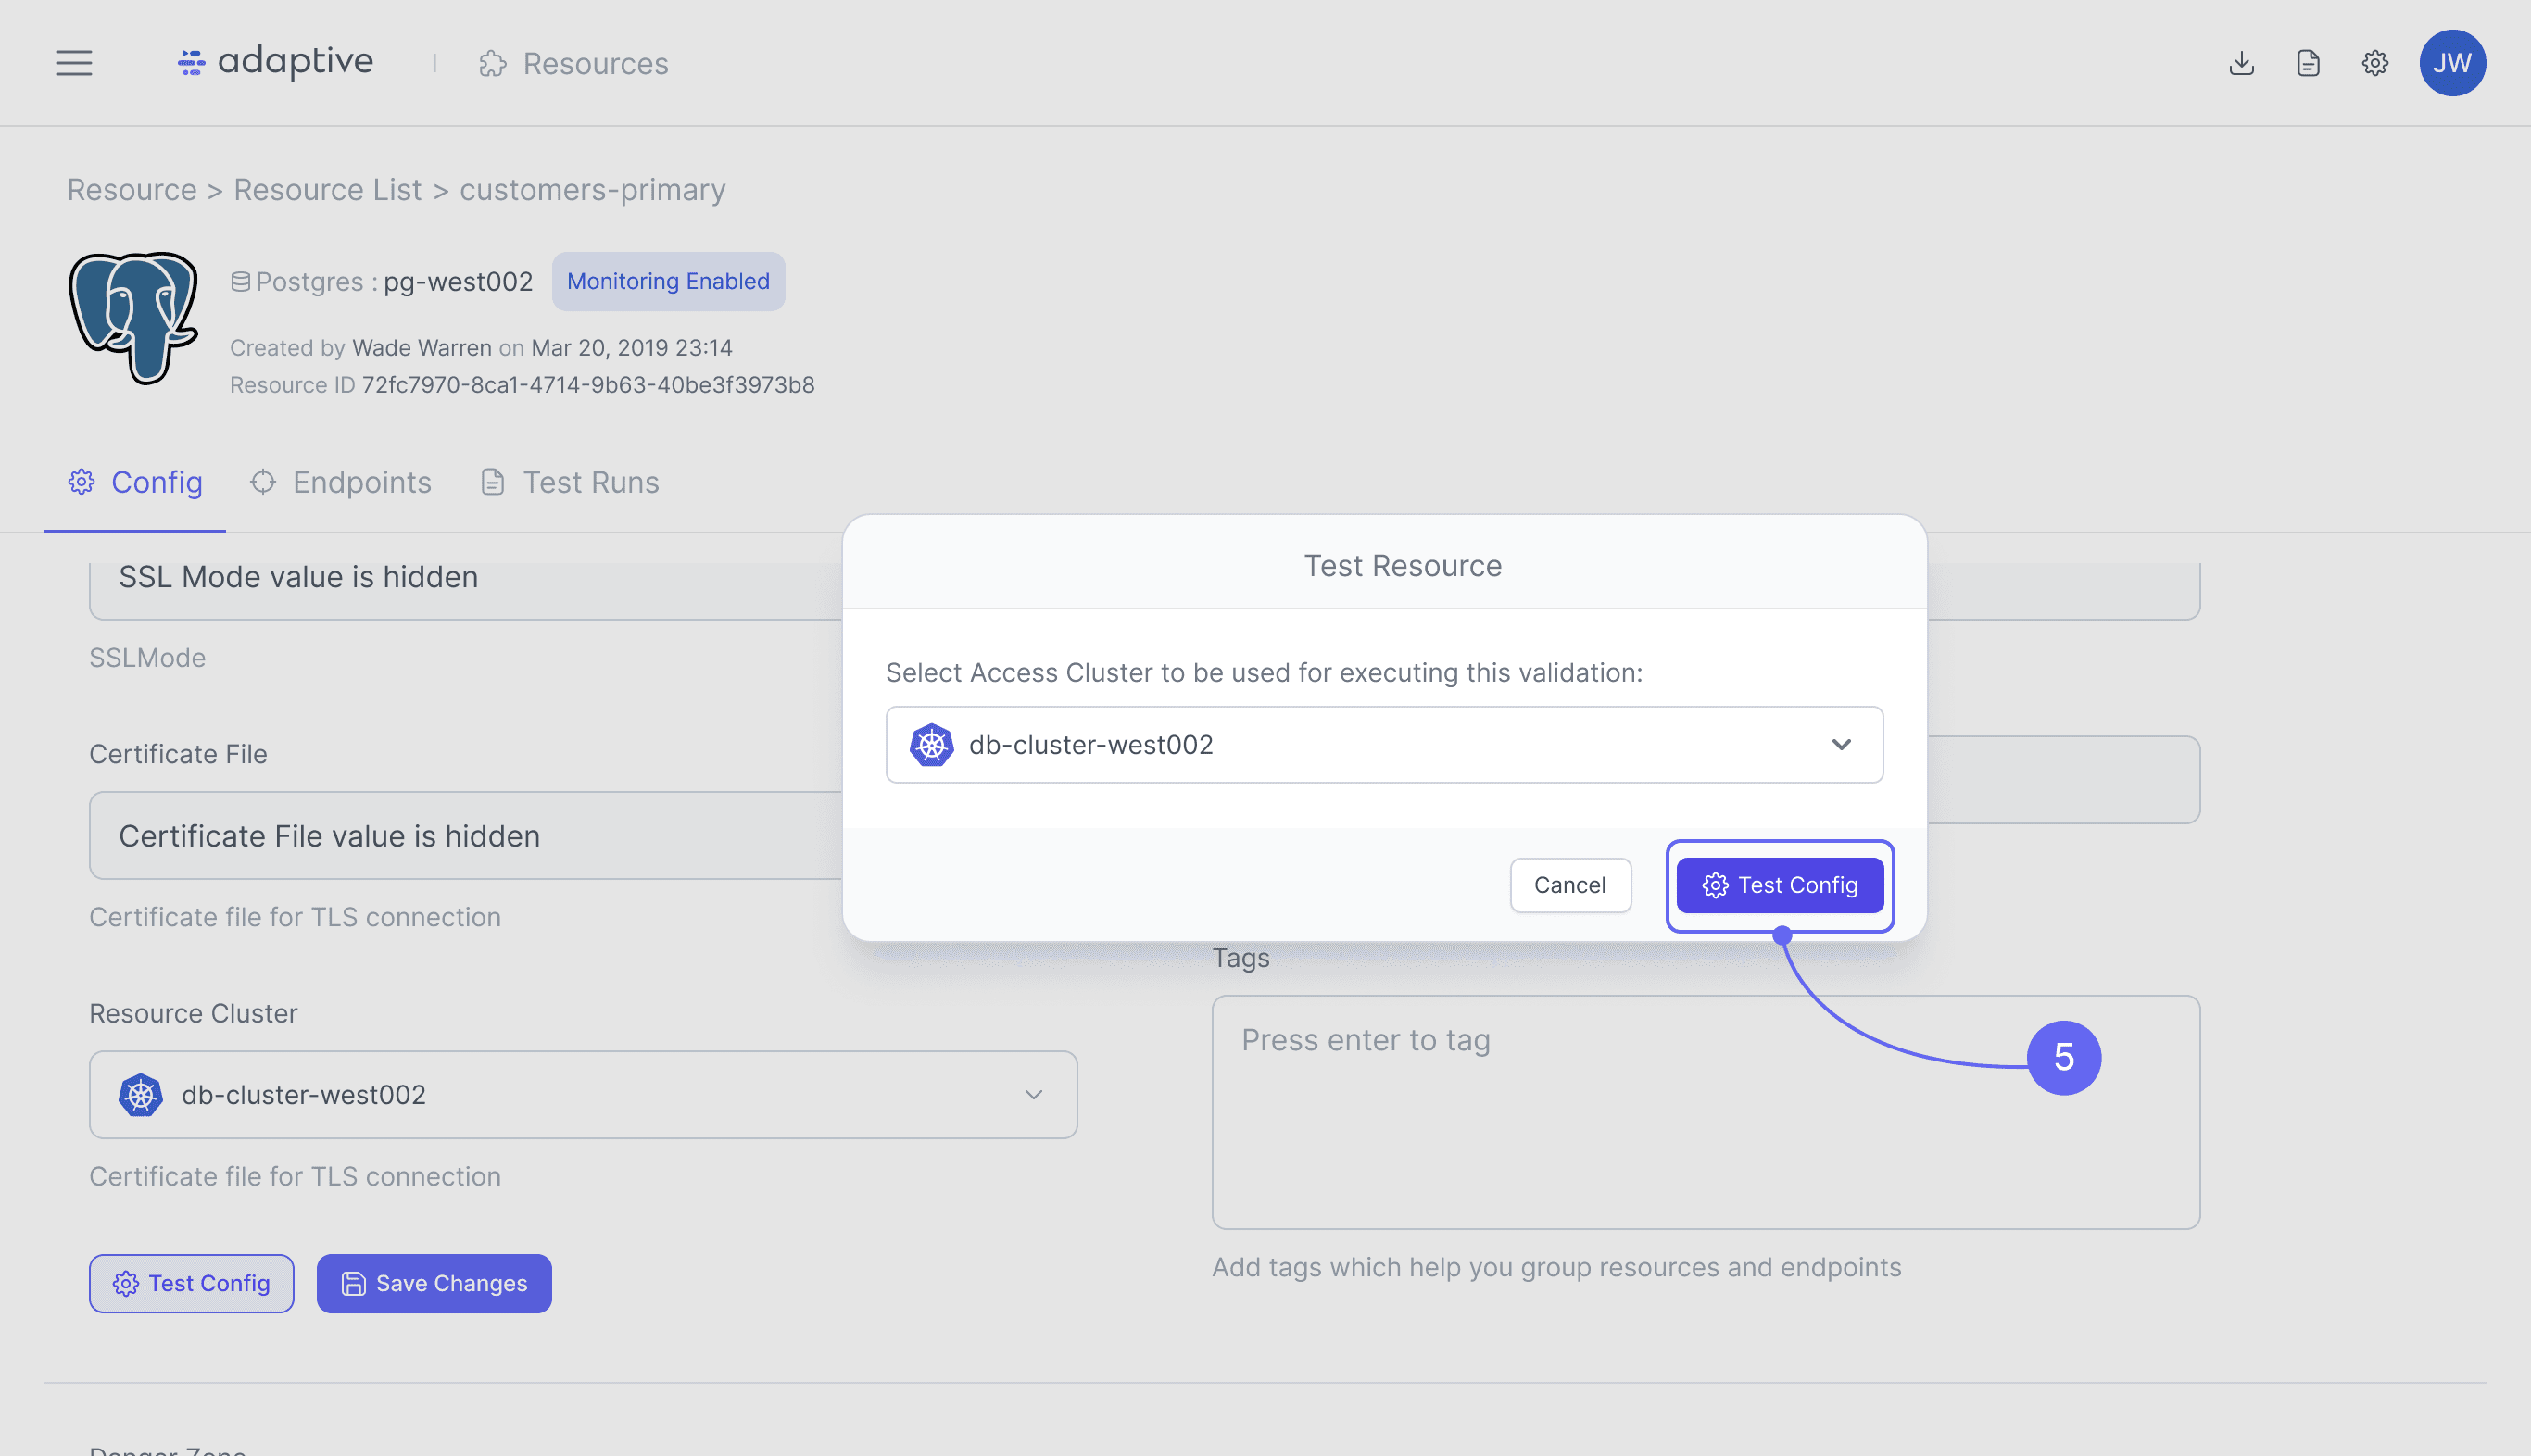This screenshot has height=1456, width=2531.
Task: Expand the Access Cluster dropdown chevron
Action: [1841, 744]
